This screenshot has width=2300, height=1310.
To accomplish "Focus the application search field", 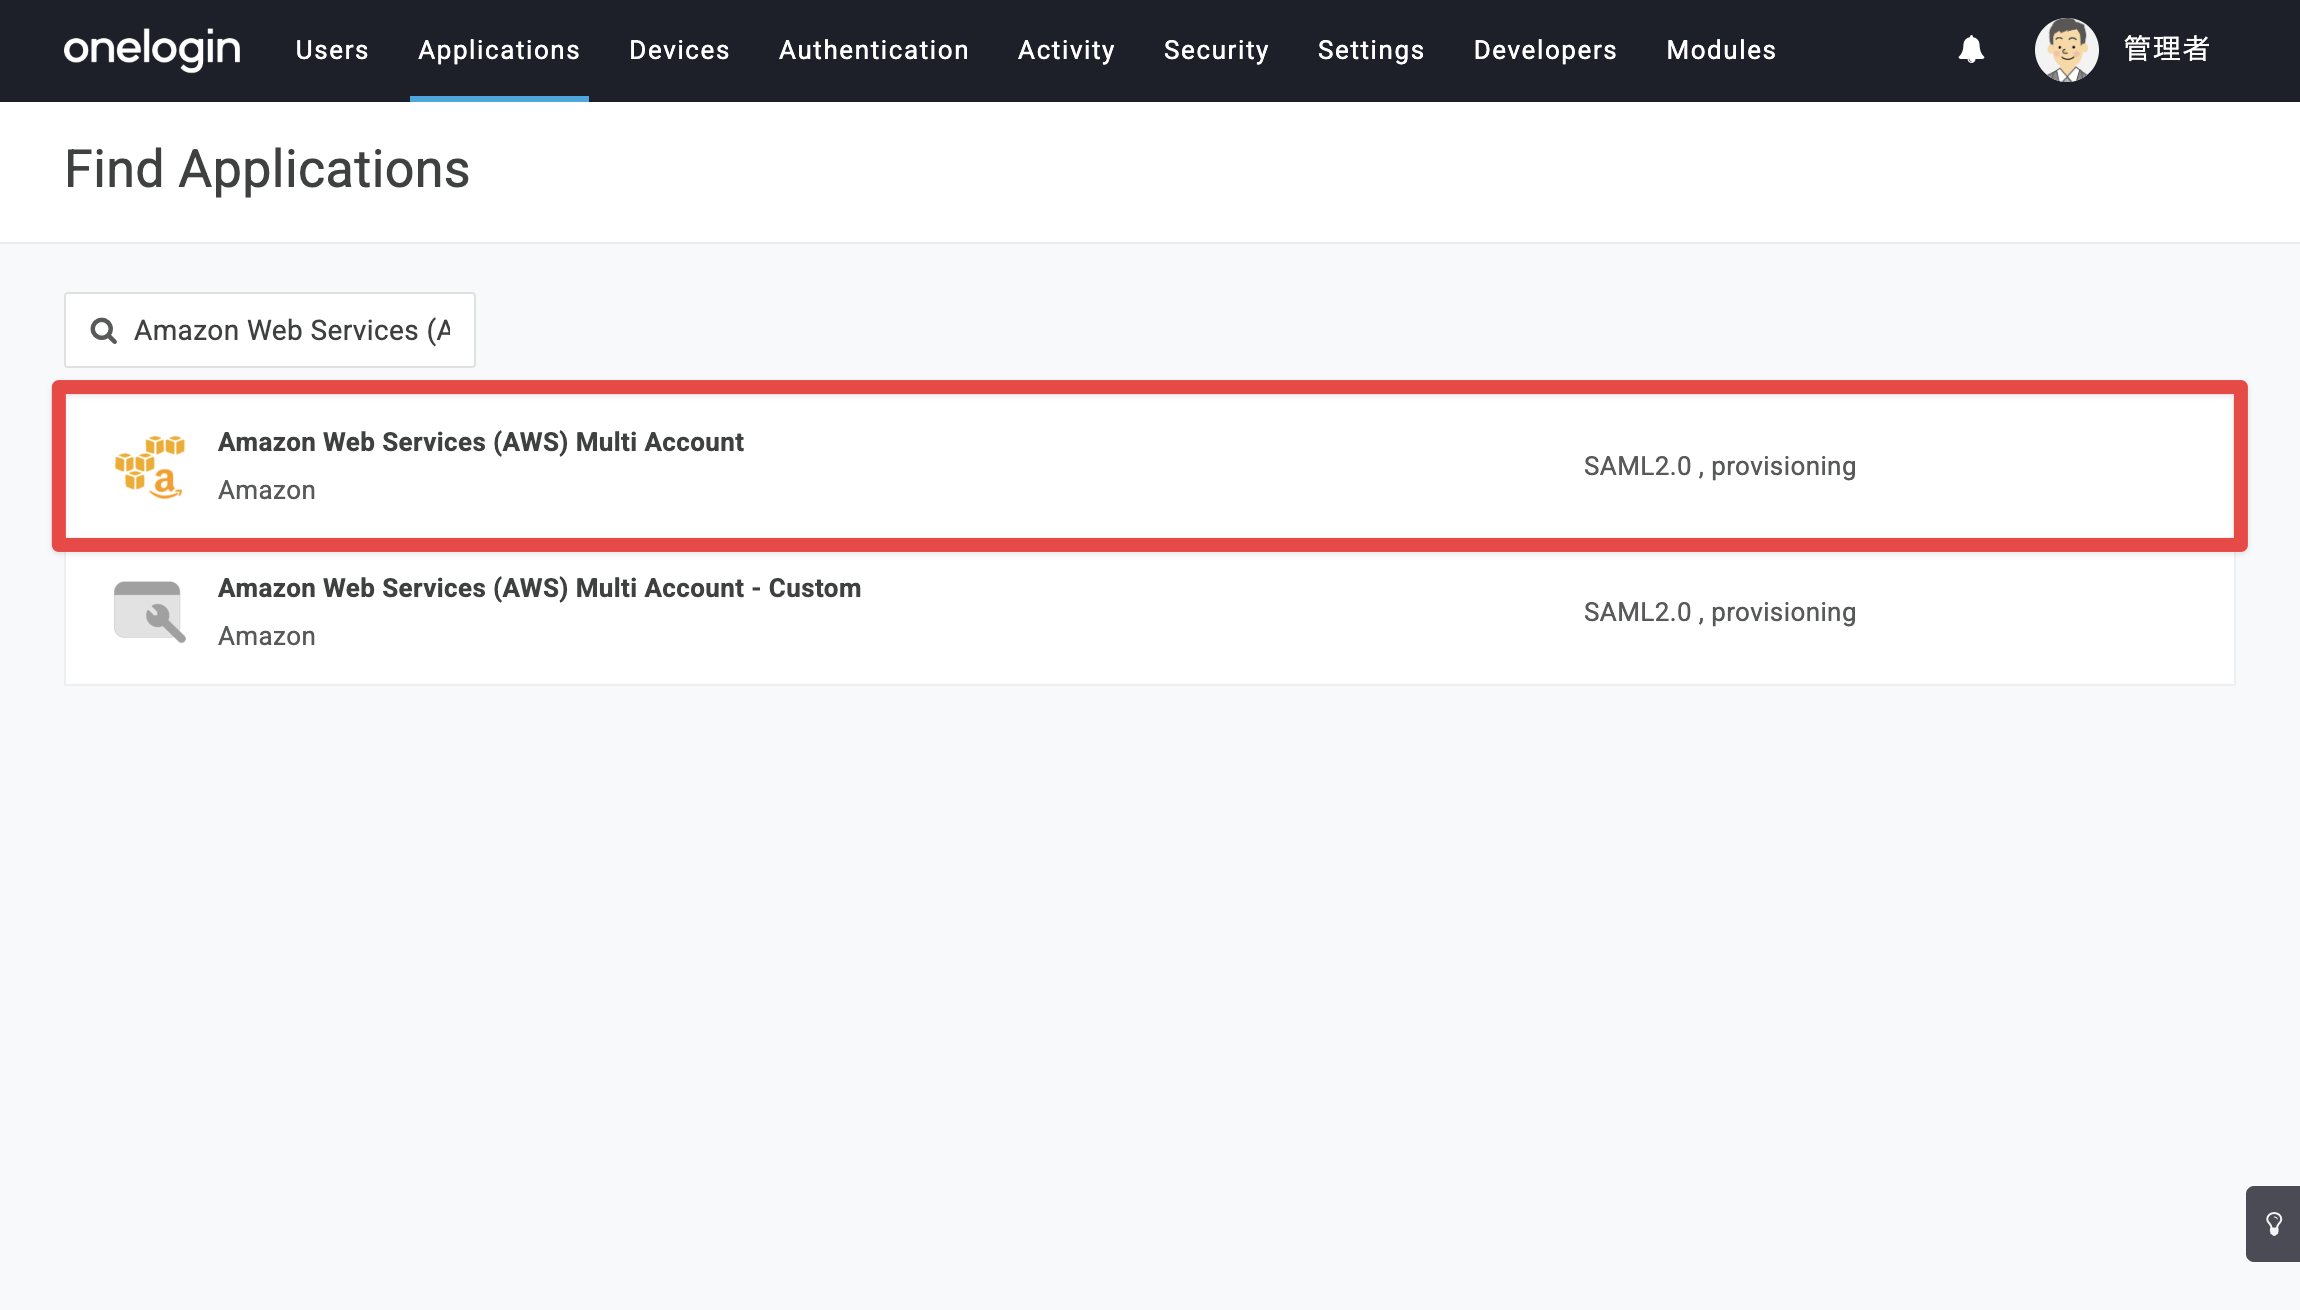I will (270, 330).
